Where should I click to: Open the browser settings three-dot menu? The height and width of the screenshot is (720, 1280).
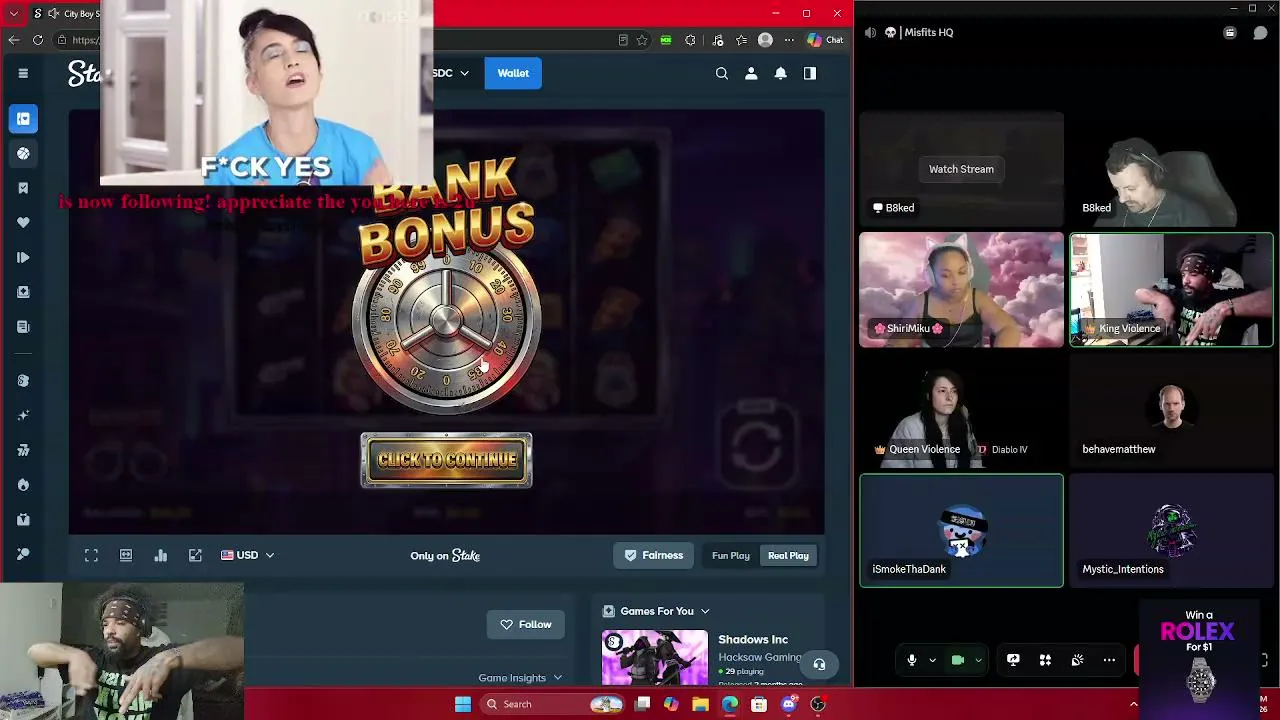pos(789,40)
